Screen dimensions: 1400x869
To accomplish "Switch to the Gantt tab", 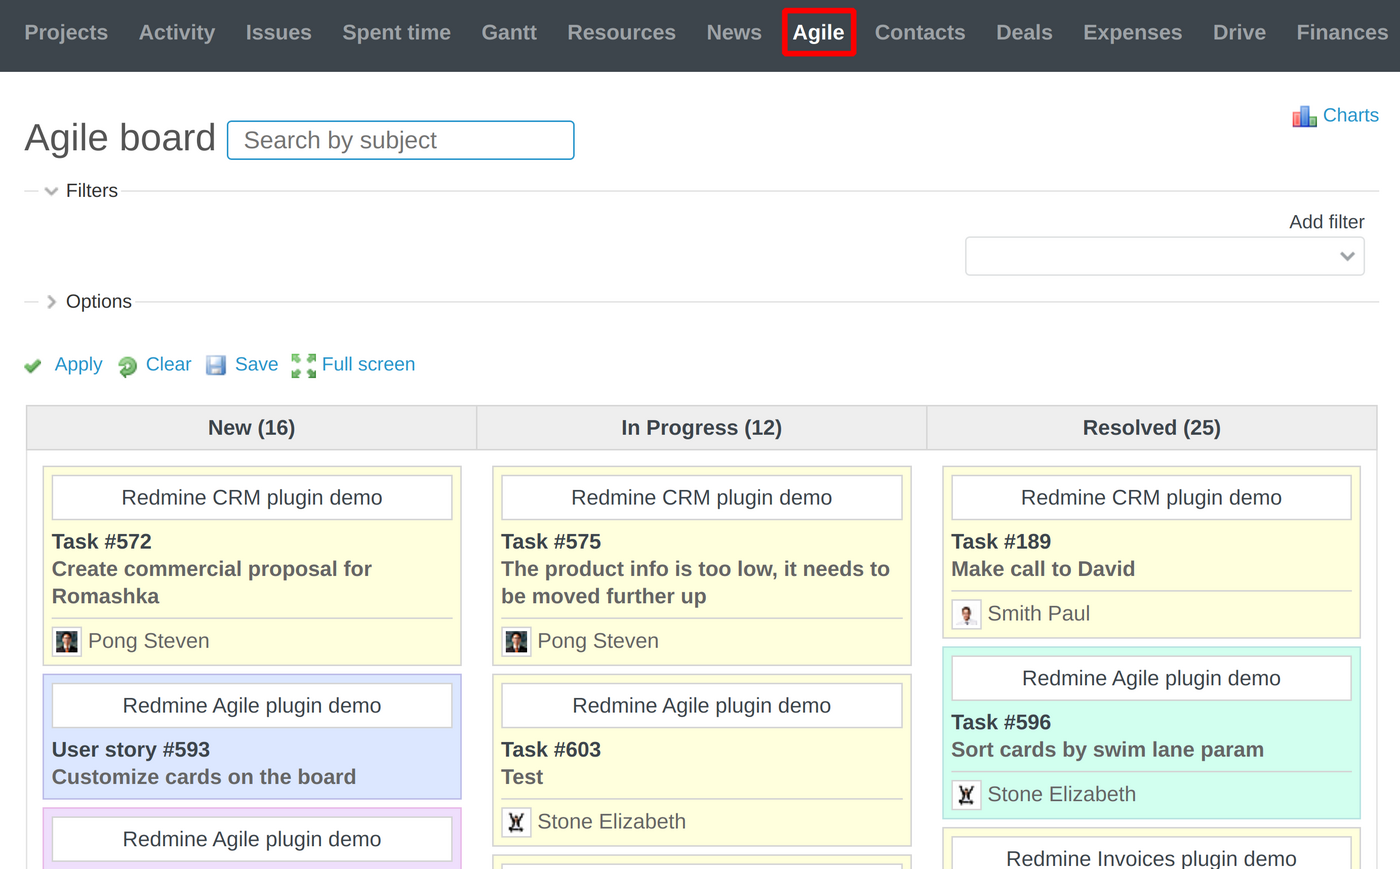I will (x=509, y=32).
